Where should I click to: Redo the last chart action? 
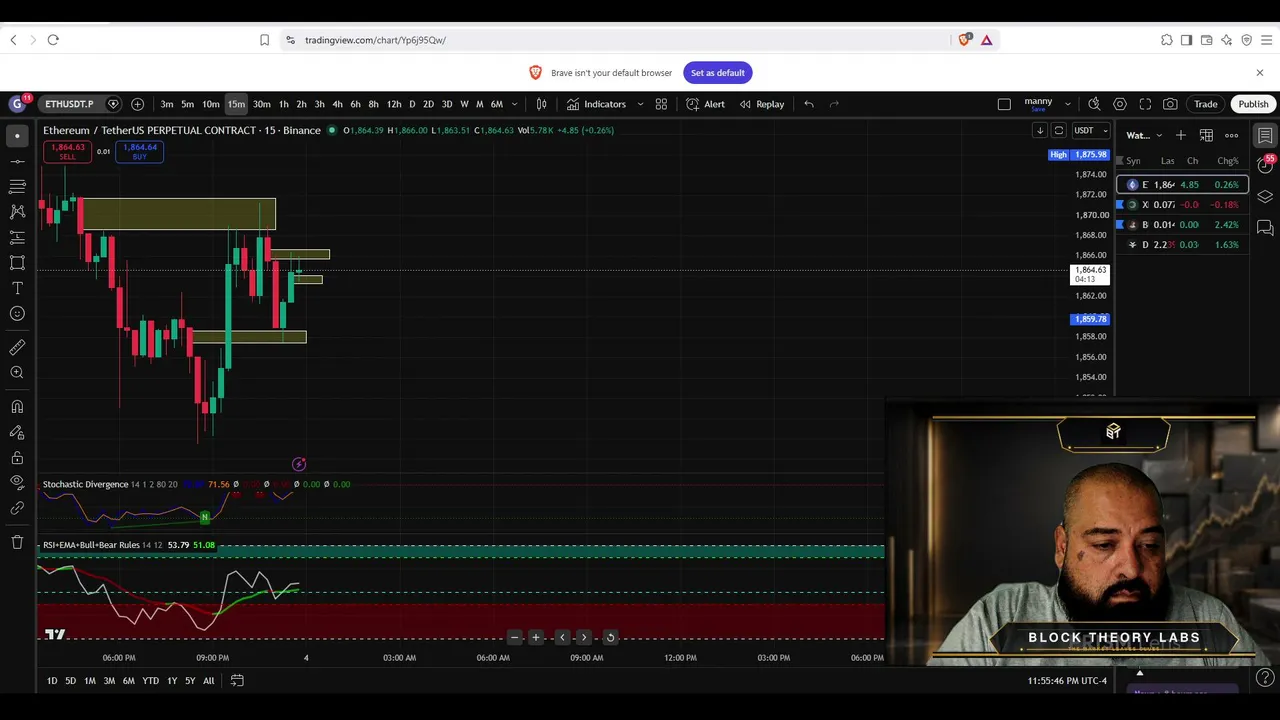834,104
